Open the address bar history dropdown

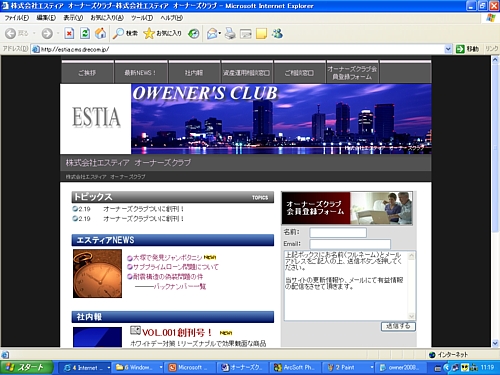pyautogui.click(x=448, y=49)
